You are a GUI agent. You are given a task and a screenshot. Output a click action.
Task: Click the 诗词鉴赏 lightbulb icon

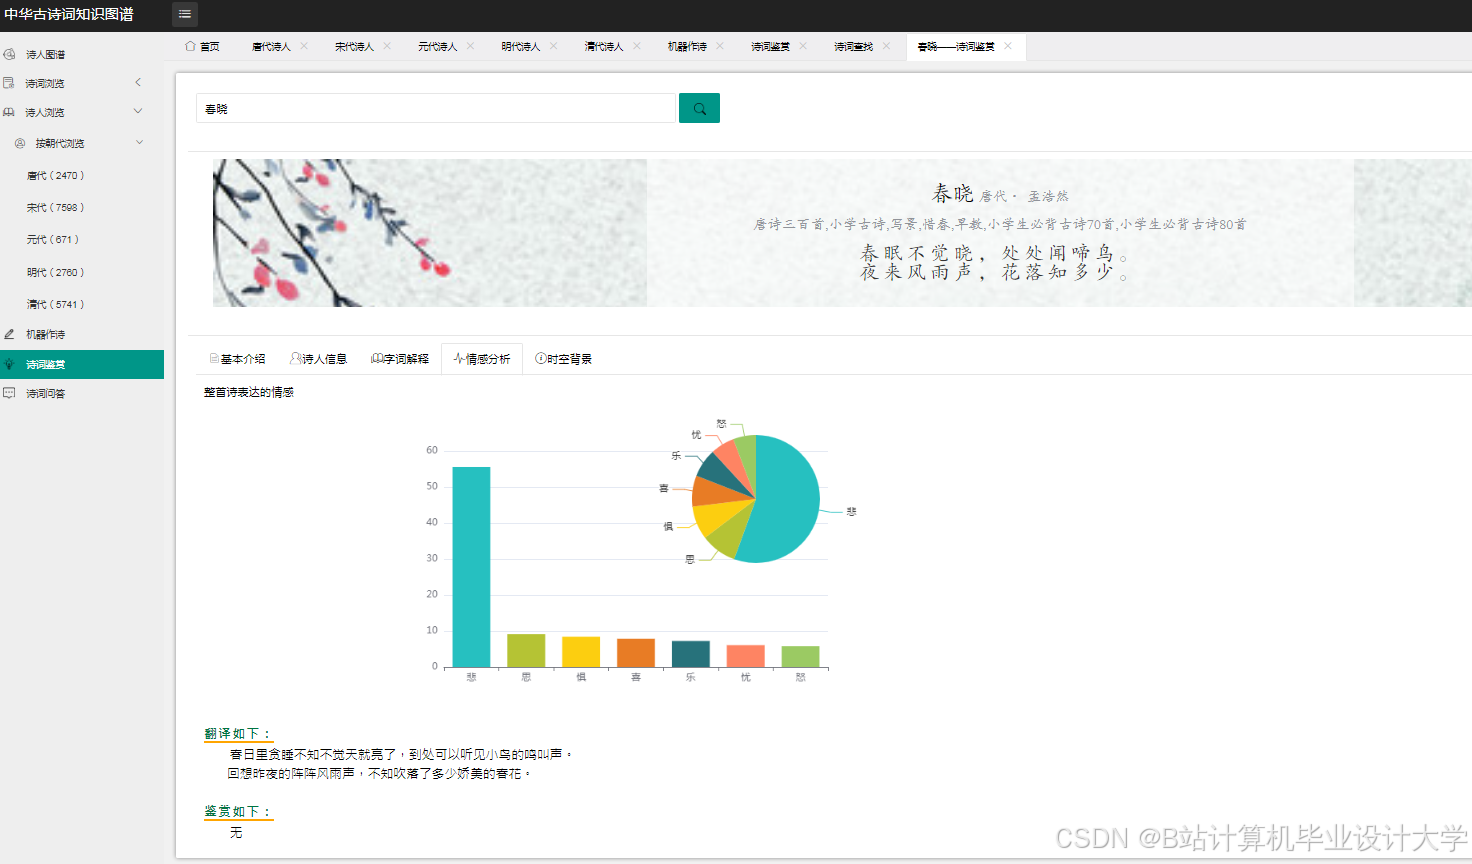(10, 363)
